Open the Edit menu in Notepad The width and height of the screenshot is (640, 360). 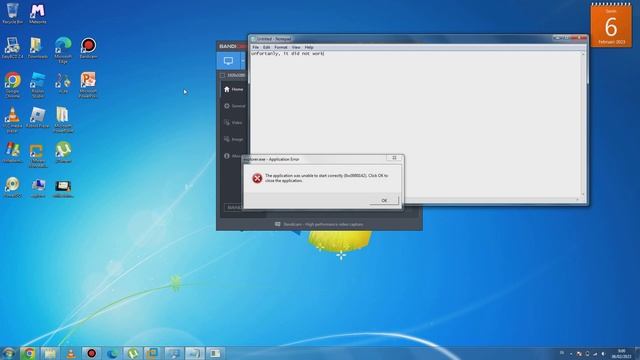click(x=266, y=47)
